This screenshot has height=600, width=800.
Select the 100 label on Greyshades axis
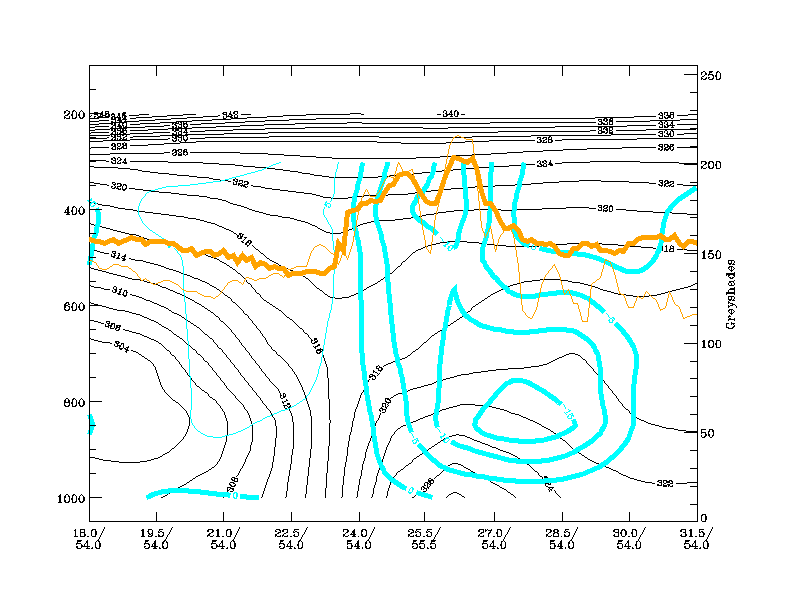pyautogui.click(x=710, y=344)
